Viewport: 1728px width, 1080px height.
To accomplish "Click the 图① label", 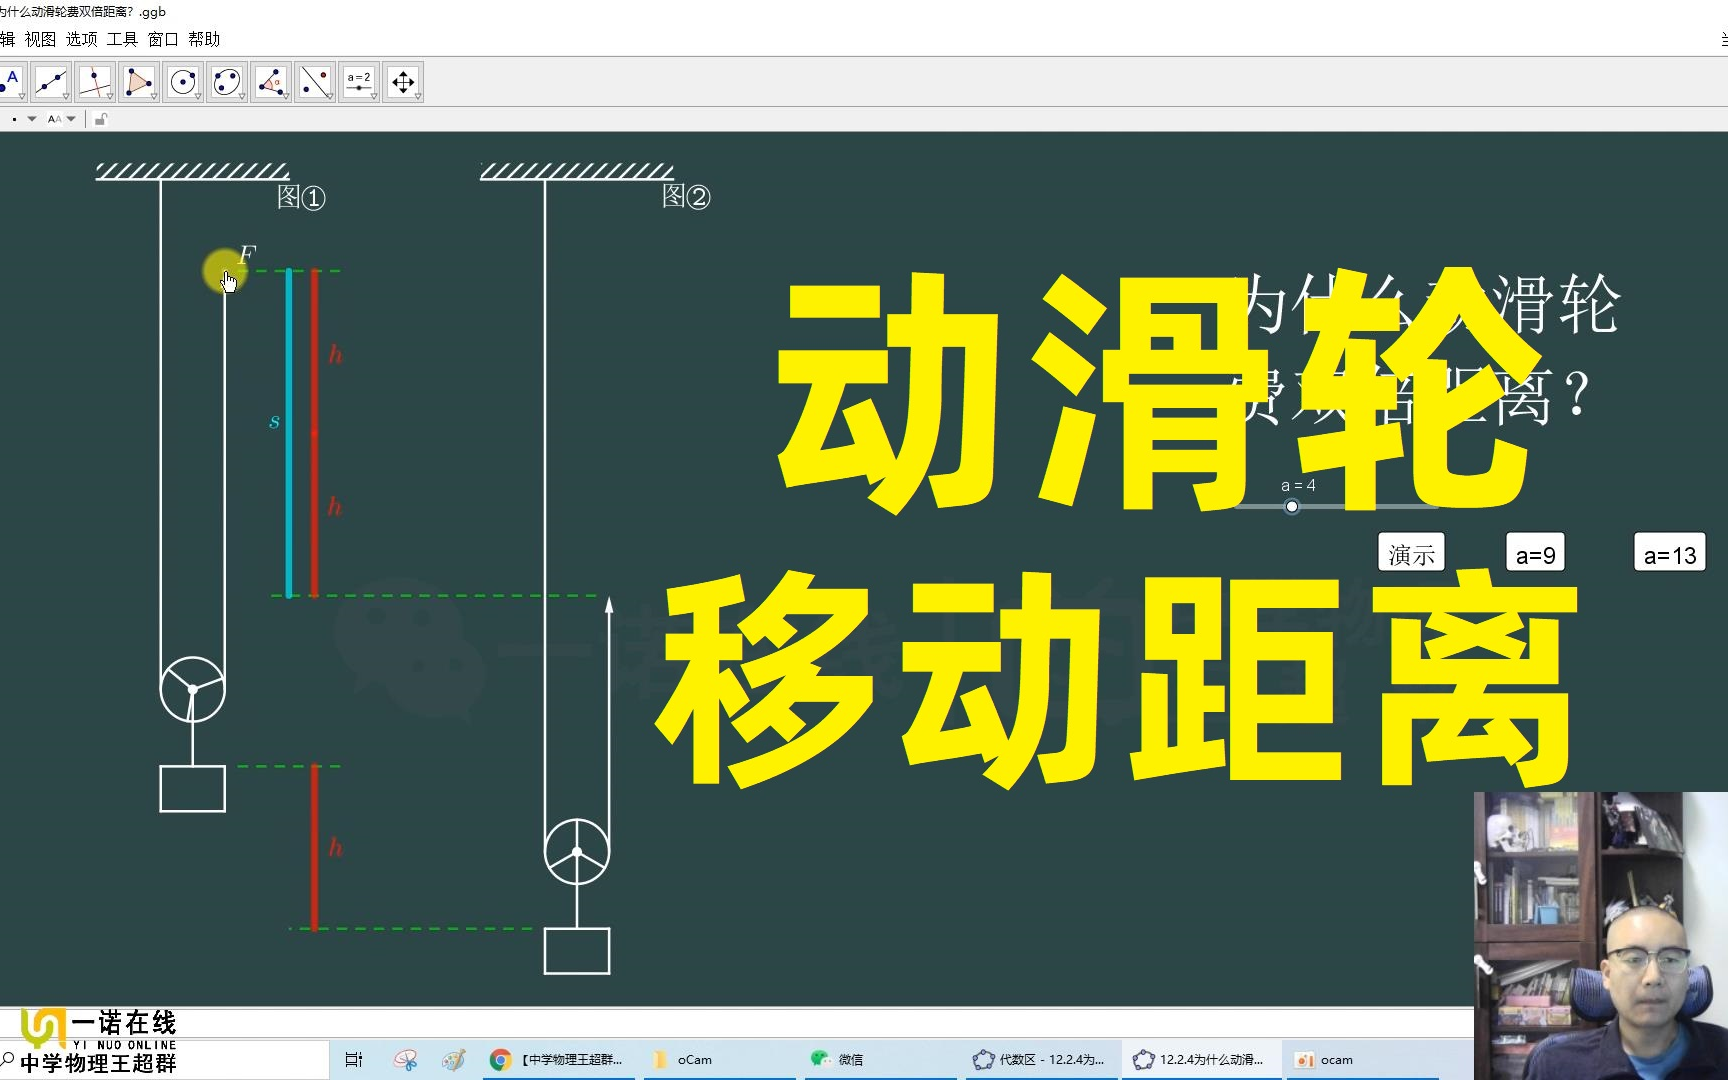I will click(x=301, y=197).
